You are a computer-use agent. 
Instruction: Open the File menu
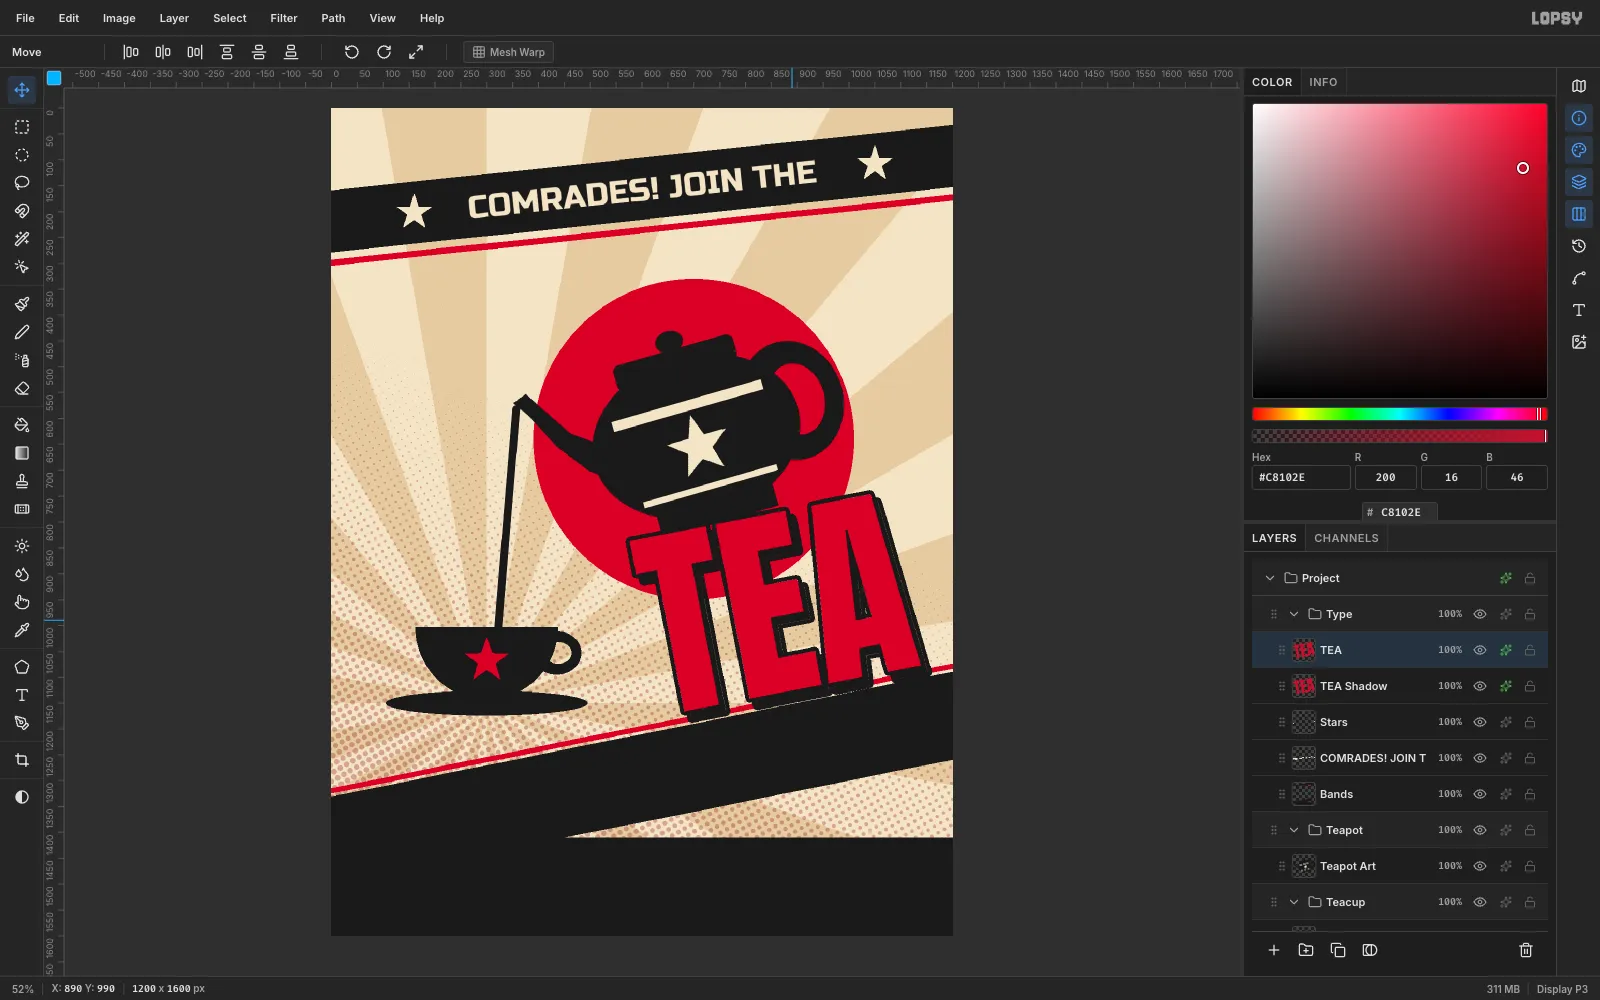tap(25, 18)
